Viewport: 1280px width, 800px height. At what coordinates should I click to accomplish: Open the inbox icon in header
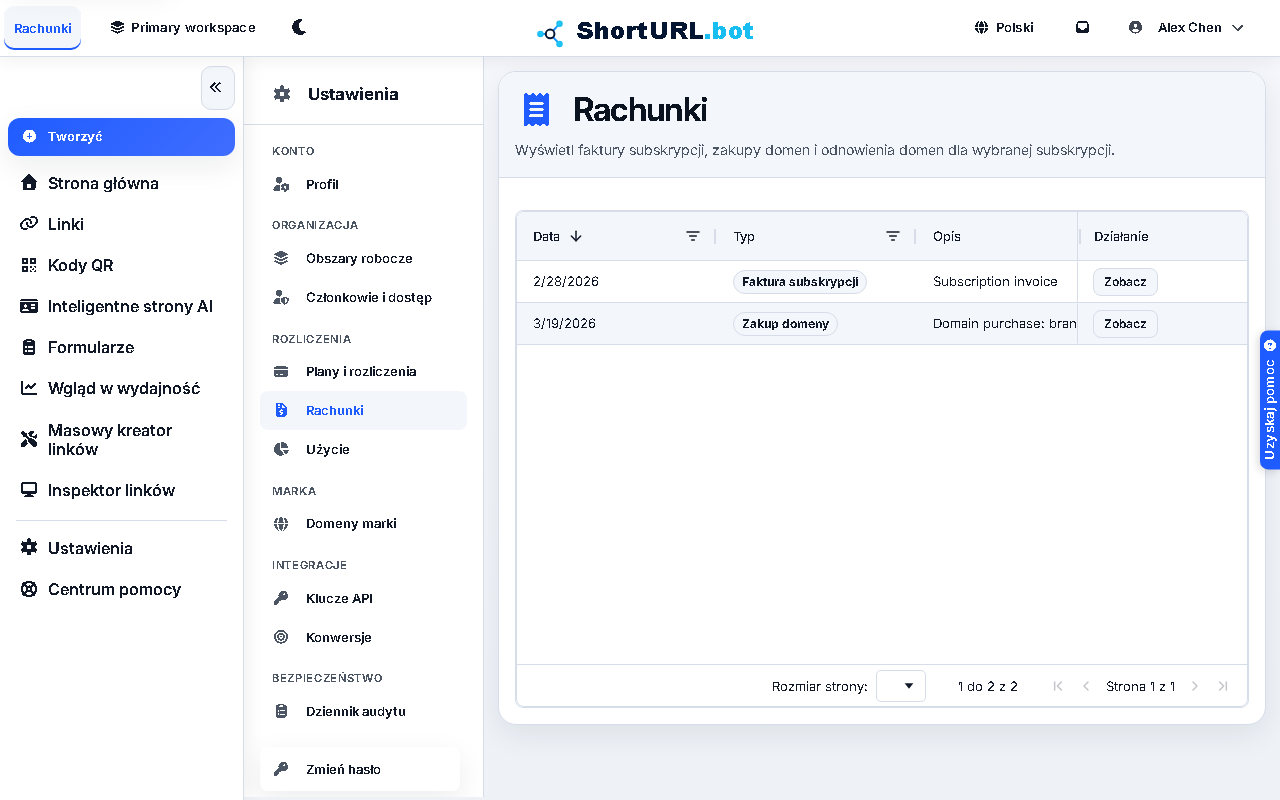1082,27
